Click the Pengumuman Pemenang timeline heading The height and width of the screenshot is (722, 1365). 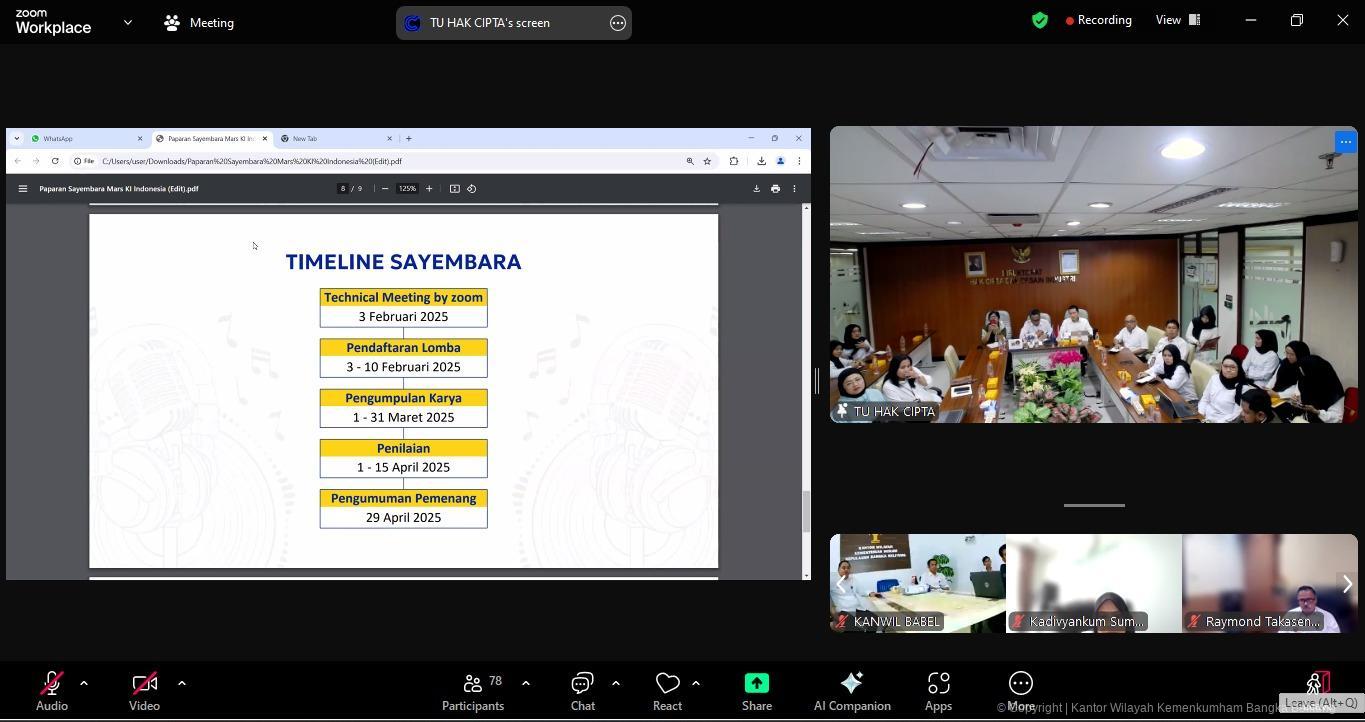[403, 498]
